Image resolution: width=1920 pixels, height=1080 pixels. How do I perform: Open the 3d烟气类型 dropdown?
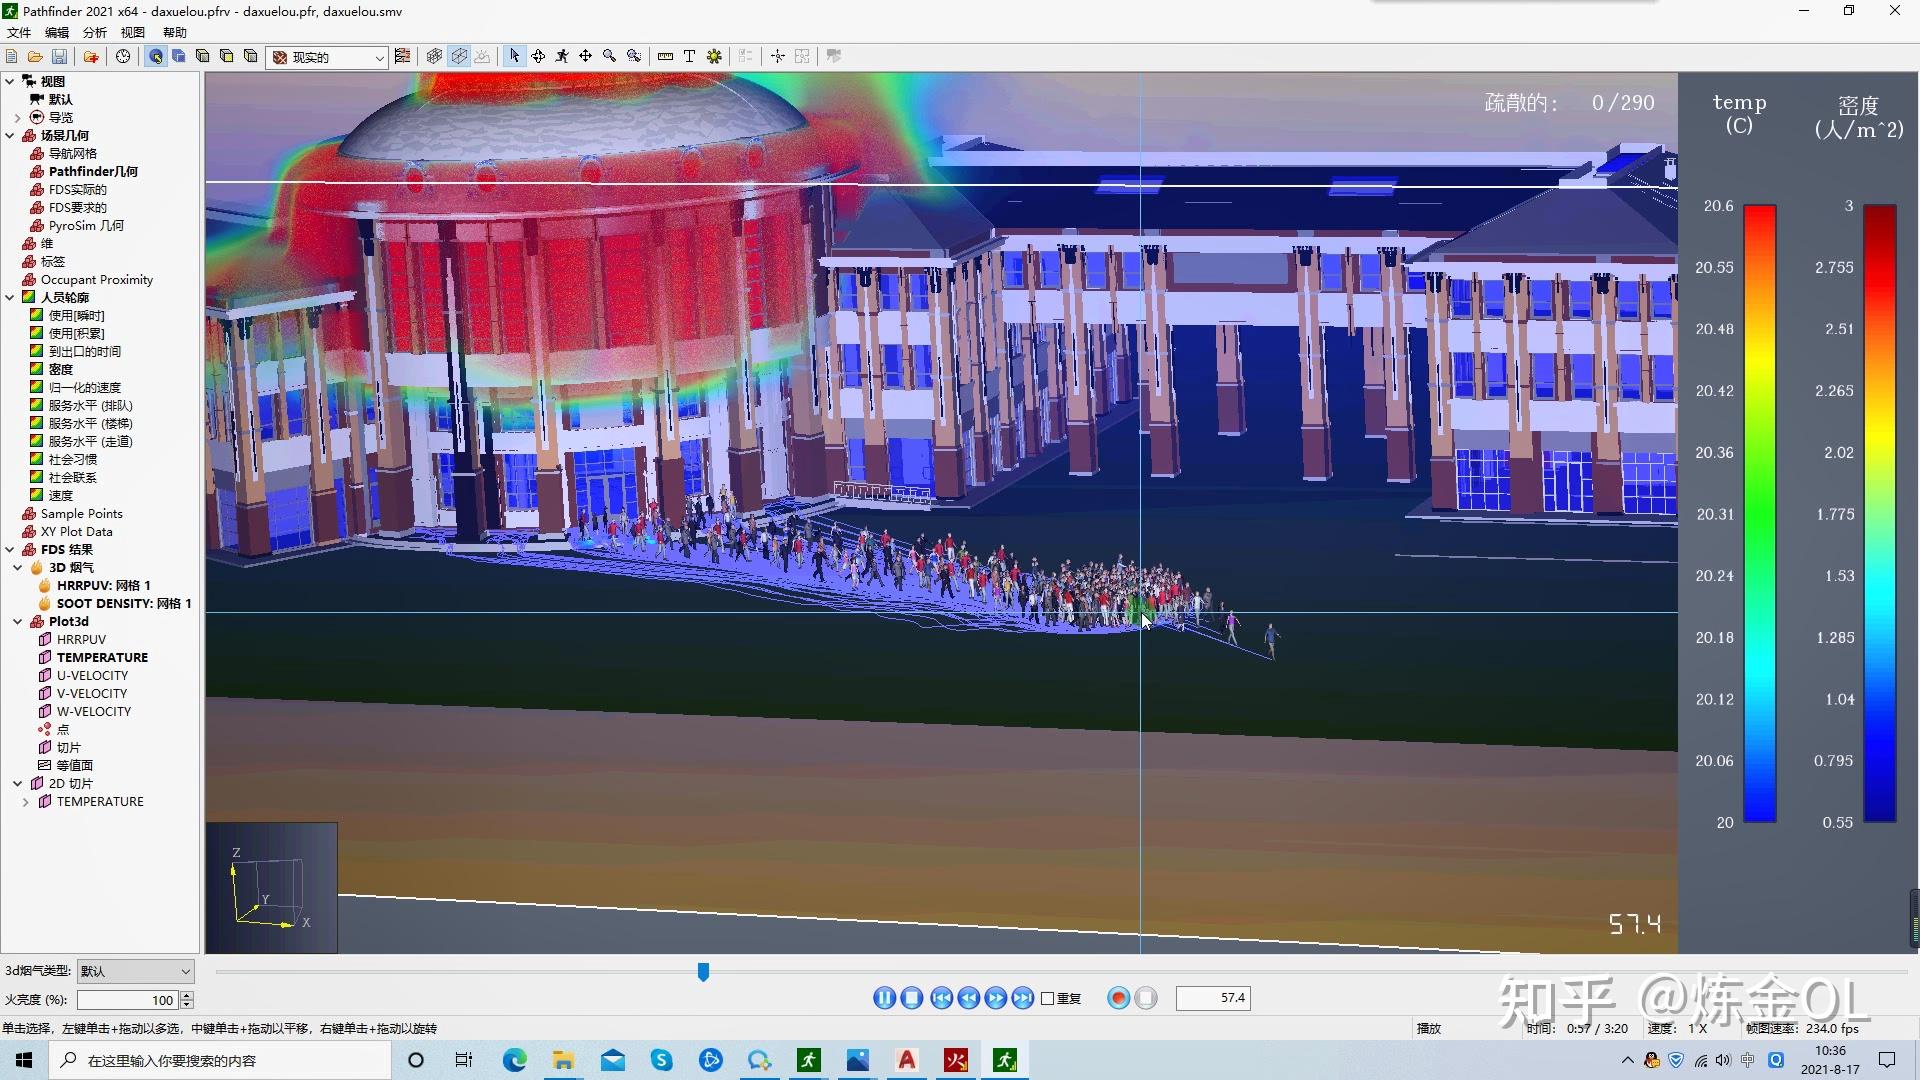click(135, 971)
